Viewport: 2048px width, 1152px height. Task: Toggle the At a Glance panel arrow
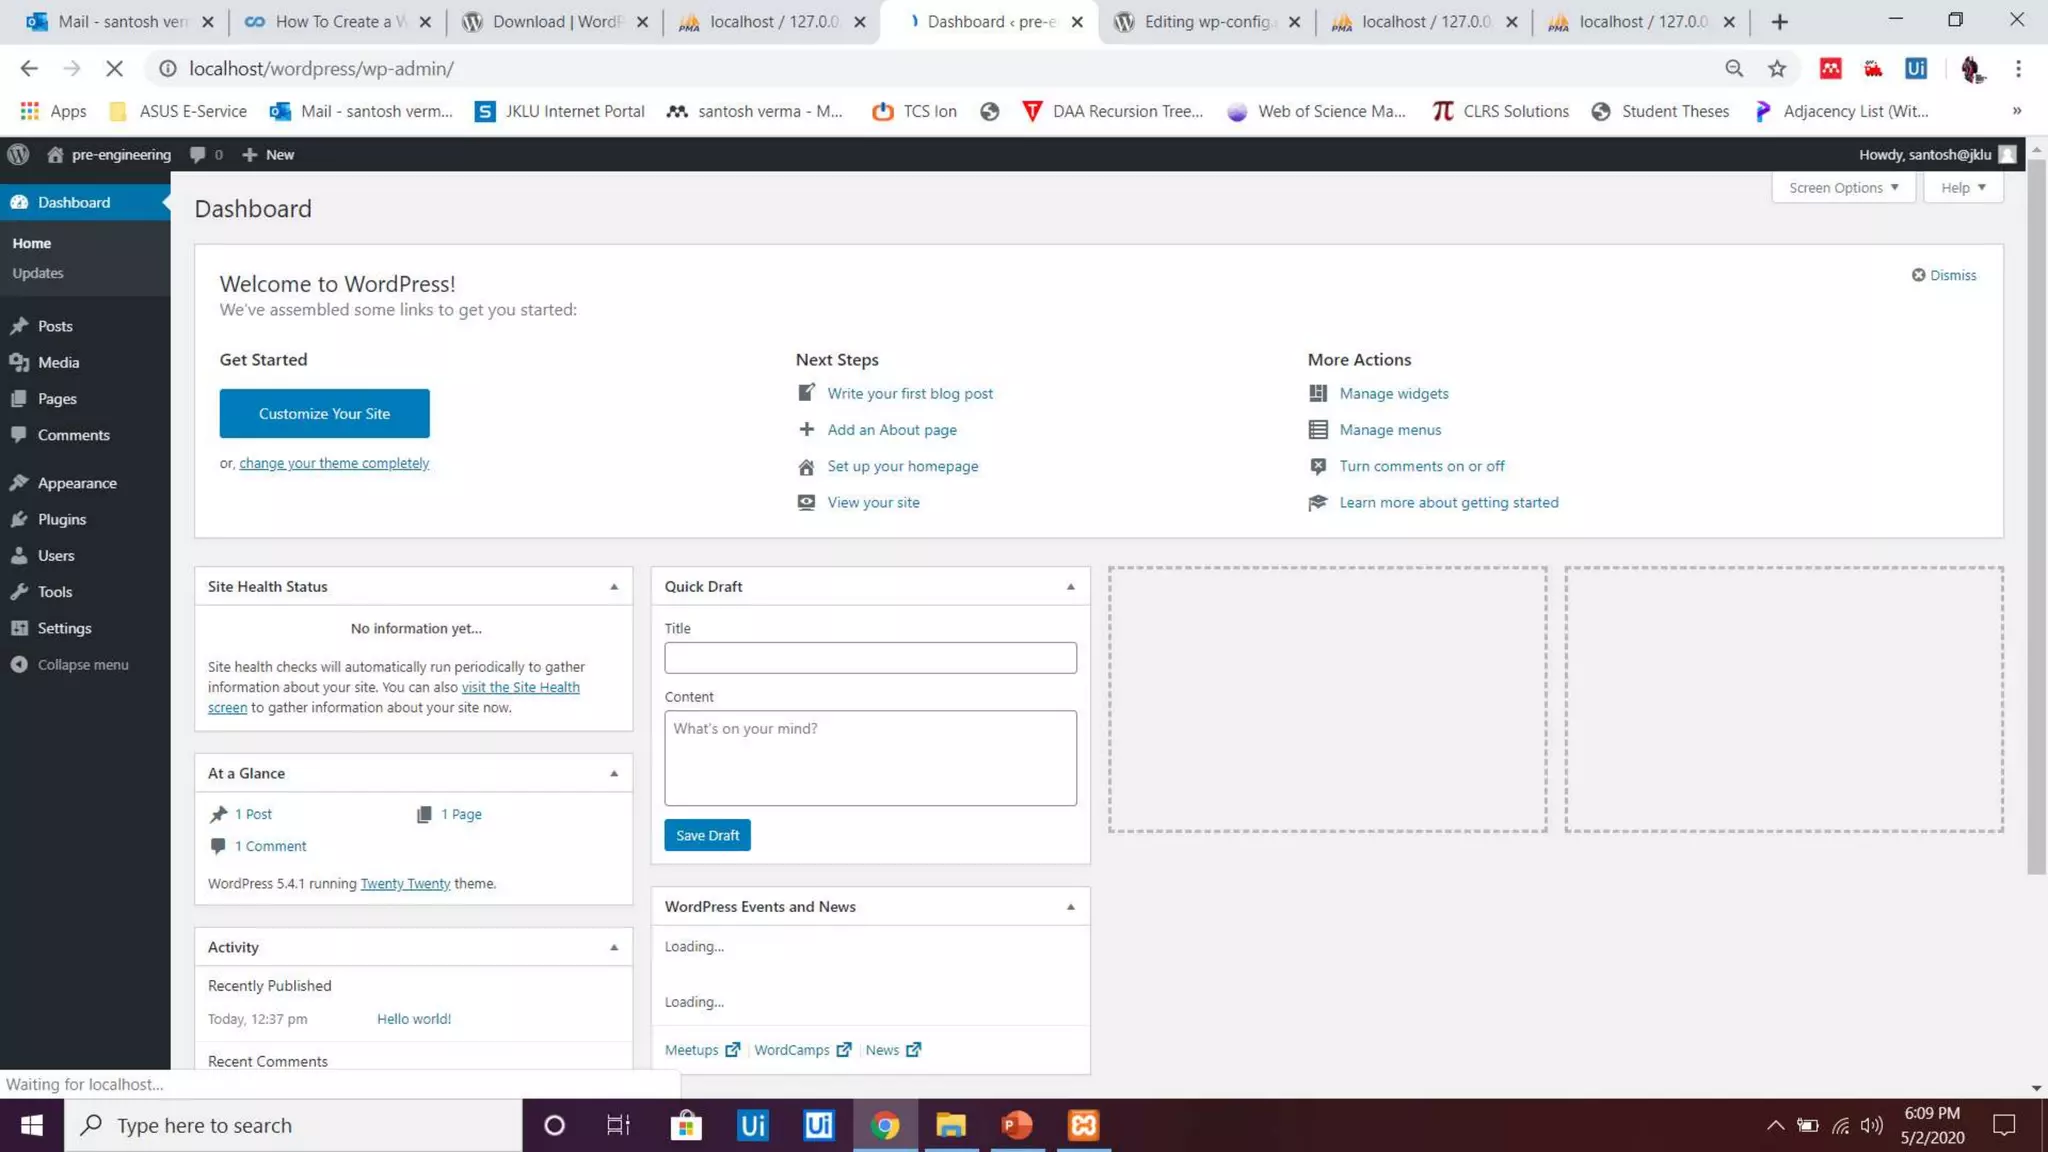pyautogui.click(x=614, y=773)
